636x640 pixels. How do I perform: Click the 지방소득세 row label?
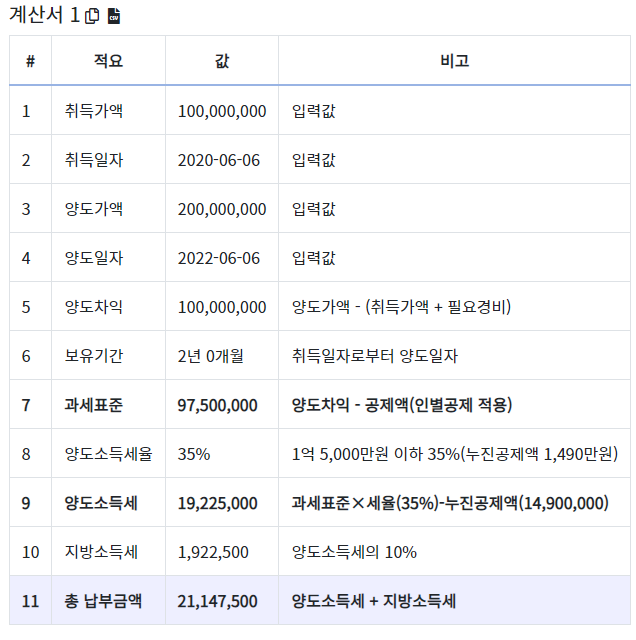[101, 552]
